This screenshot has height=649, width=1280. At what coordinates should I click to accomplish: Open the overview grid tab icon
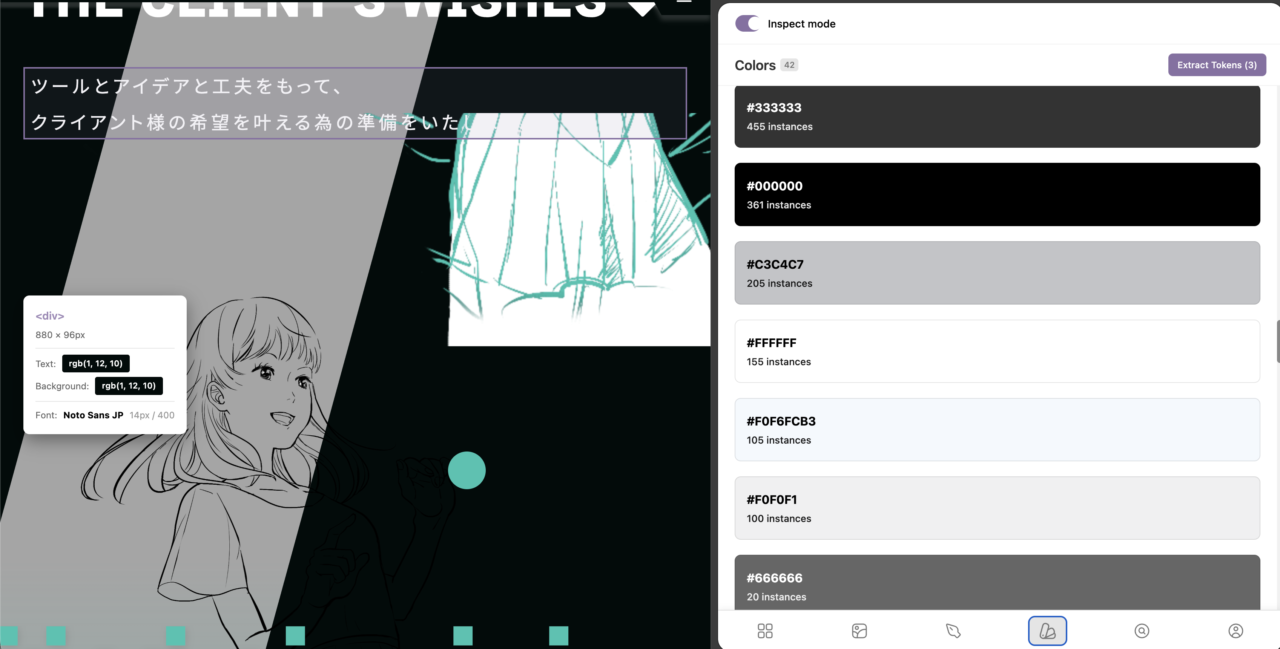click(x=765, y=631)
